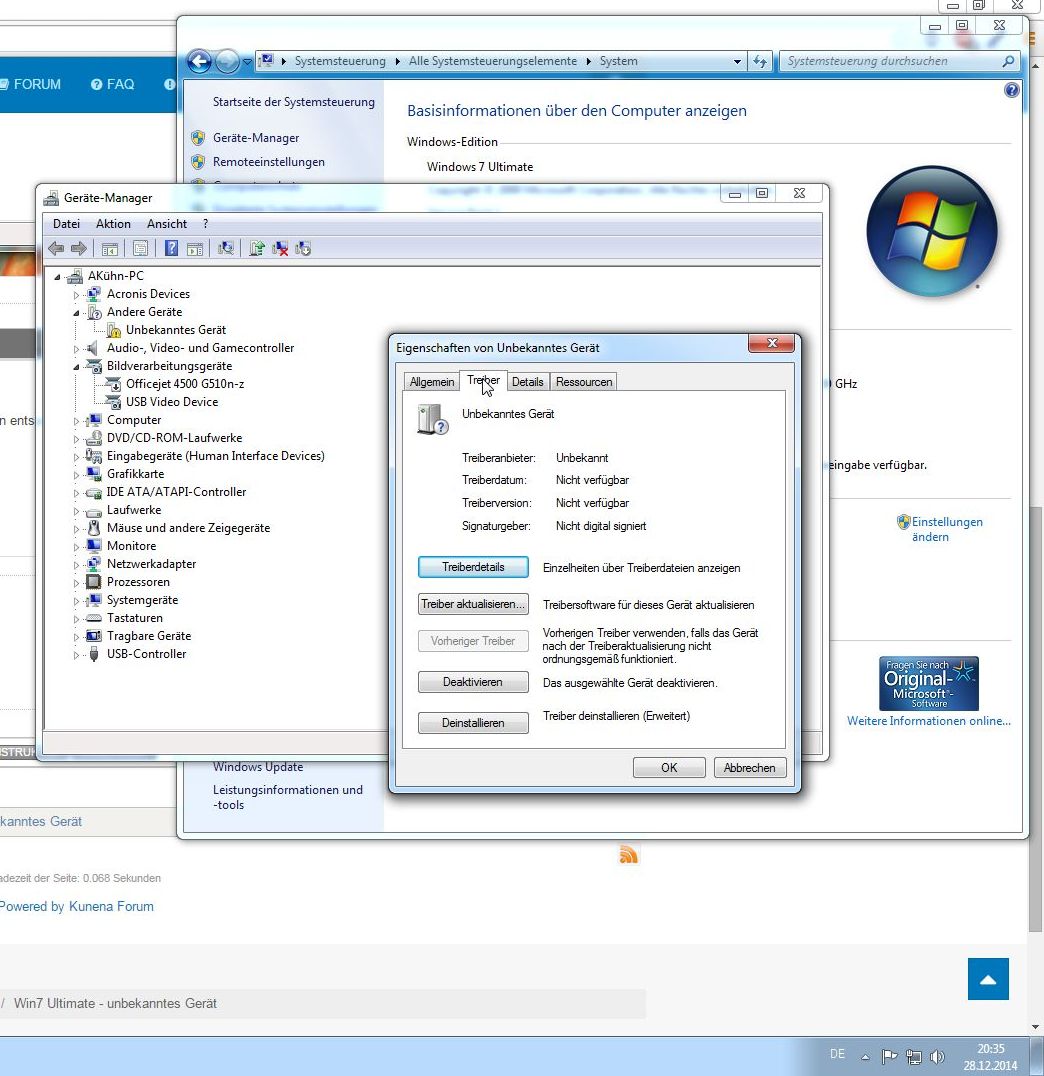Viewport: 1044px width, 1076px height.
Task: Toggle the console tree pane toolbar icon
Action: 110,248
